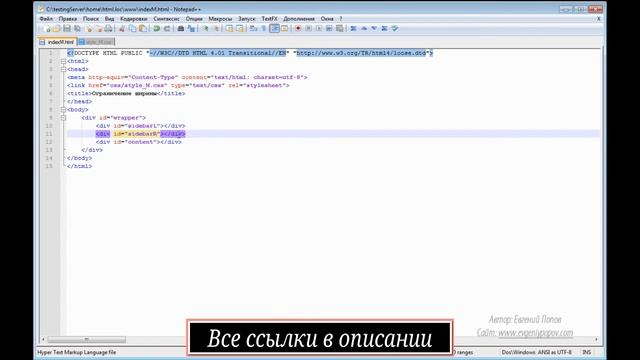Click the green checkmark spell-check icon
This screenshot has height=360, width=640.
pos(395,29)
